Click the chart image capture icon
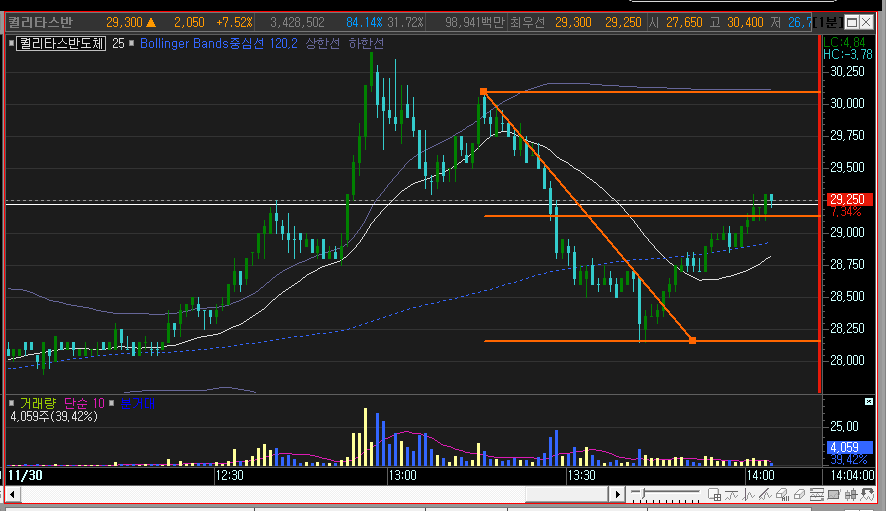 (833, 495)
